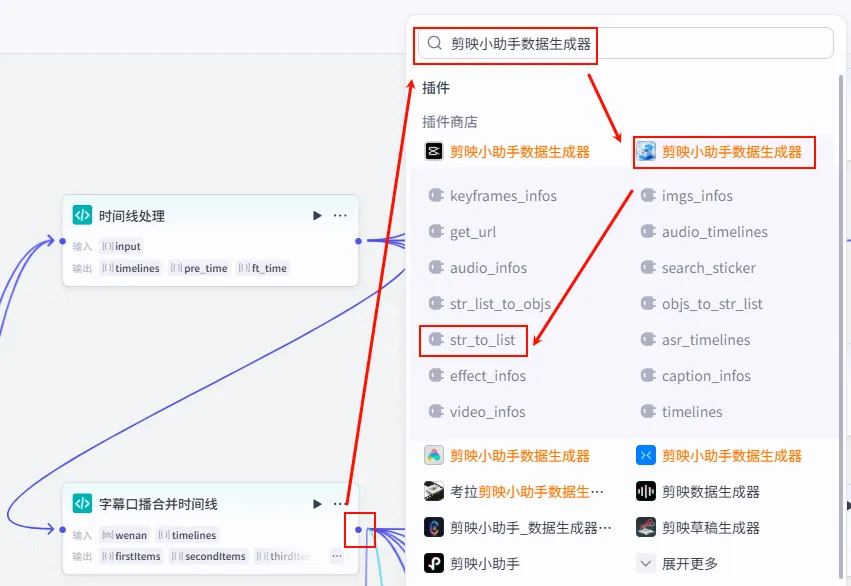Select the blue cube-icon 剪映小助手数据生成器 plugin
Viewport: 851px width, 586px height.
click(x=719, y=151)
